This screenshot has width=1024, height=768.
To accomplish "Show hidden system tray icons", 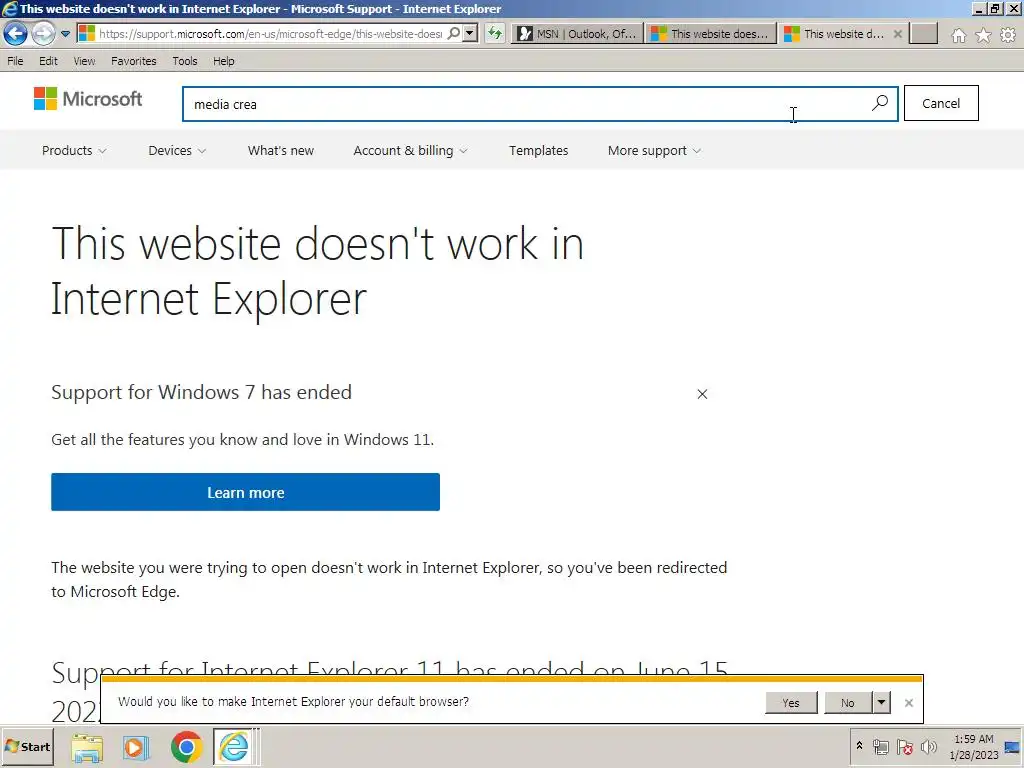I will [859, 745].
